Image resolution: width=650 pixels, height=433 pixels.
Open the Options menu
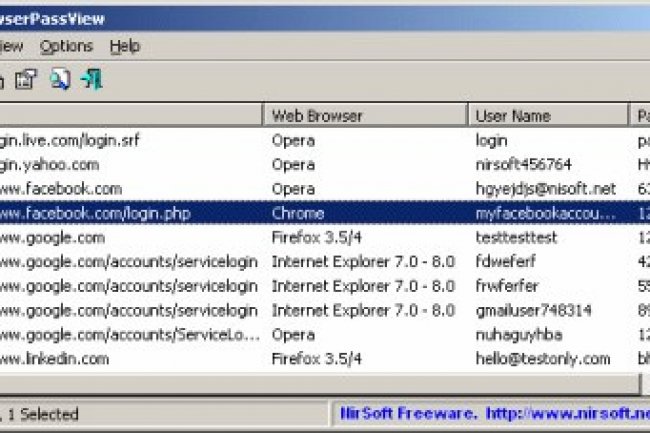[x=66, y=46]
